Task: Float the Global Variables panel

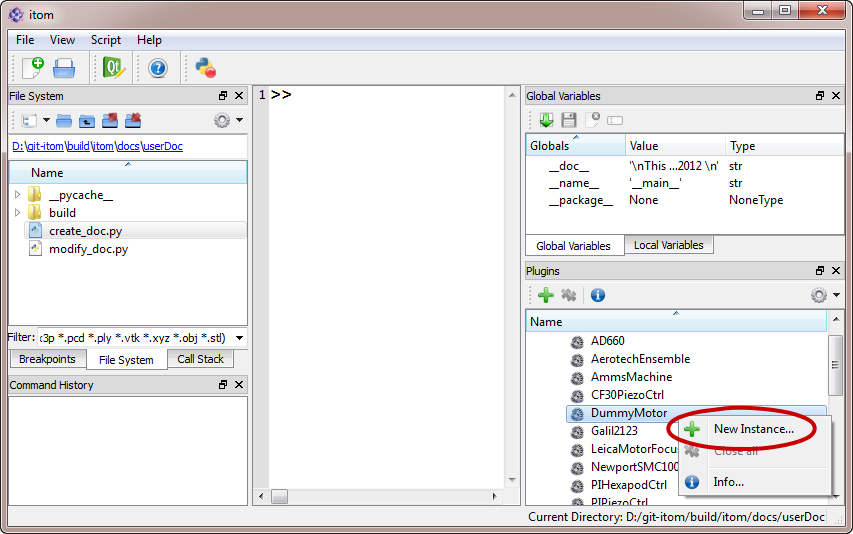Action: point(820,96)
